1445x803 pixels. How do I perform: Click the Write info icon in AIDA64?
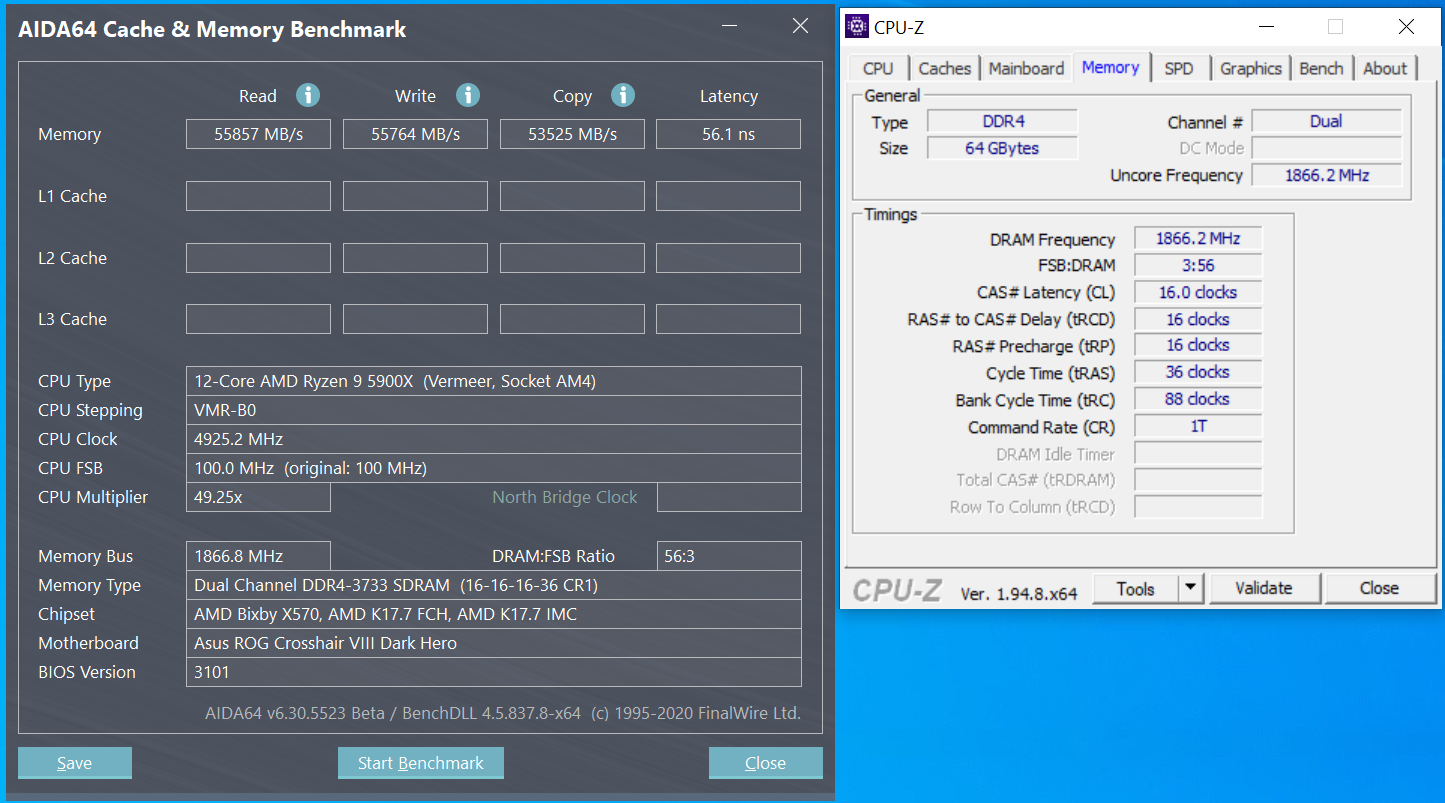click(468, 95)
